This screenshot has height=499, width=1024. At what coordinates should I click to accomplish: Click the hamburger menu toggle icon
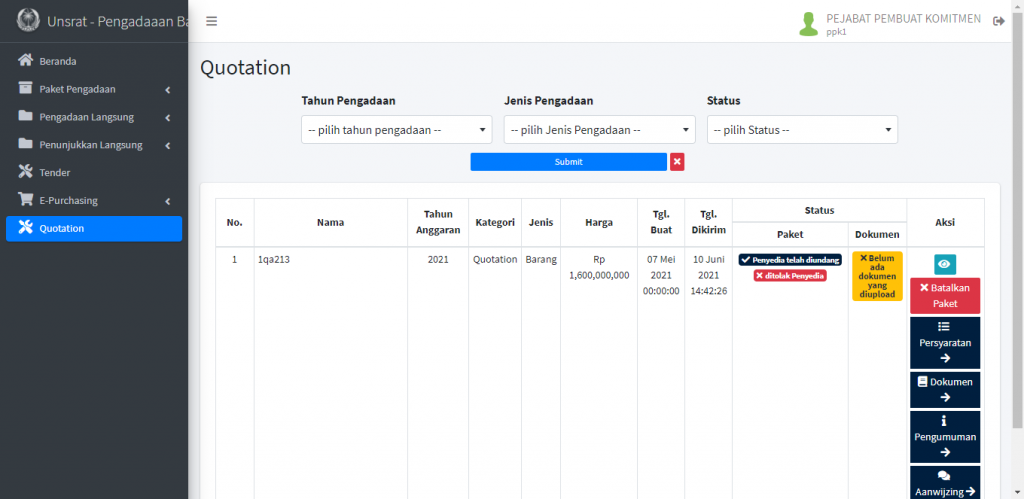click(211, 21)
